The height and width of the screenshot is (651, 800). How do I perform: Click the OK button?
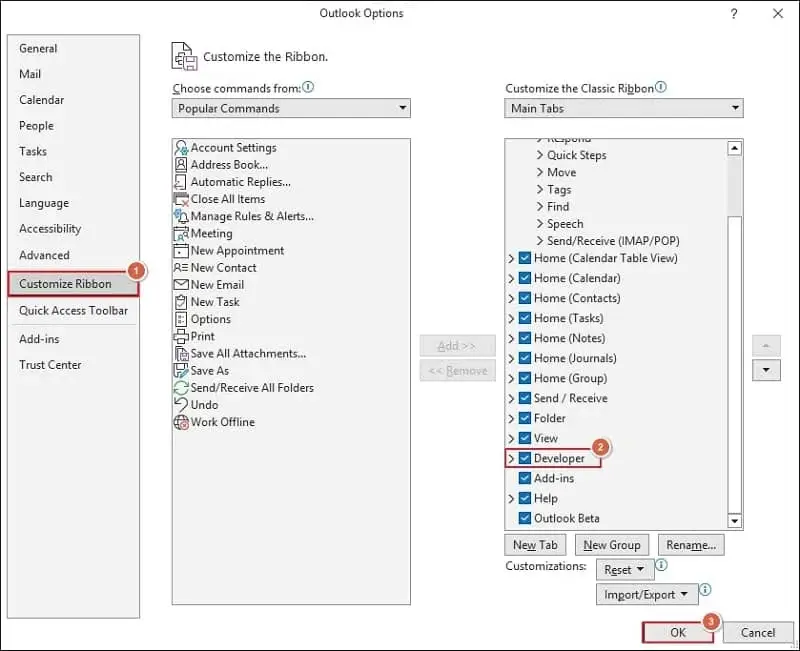pyautogui.click(x=677, y=632)
